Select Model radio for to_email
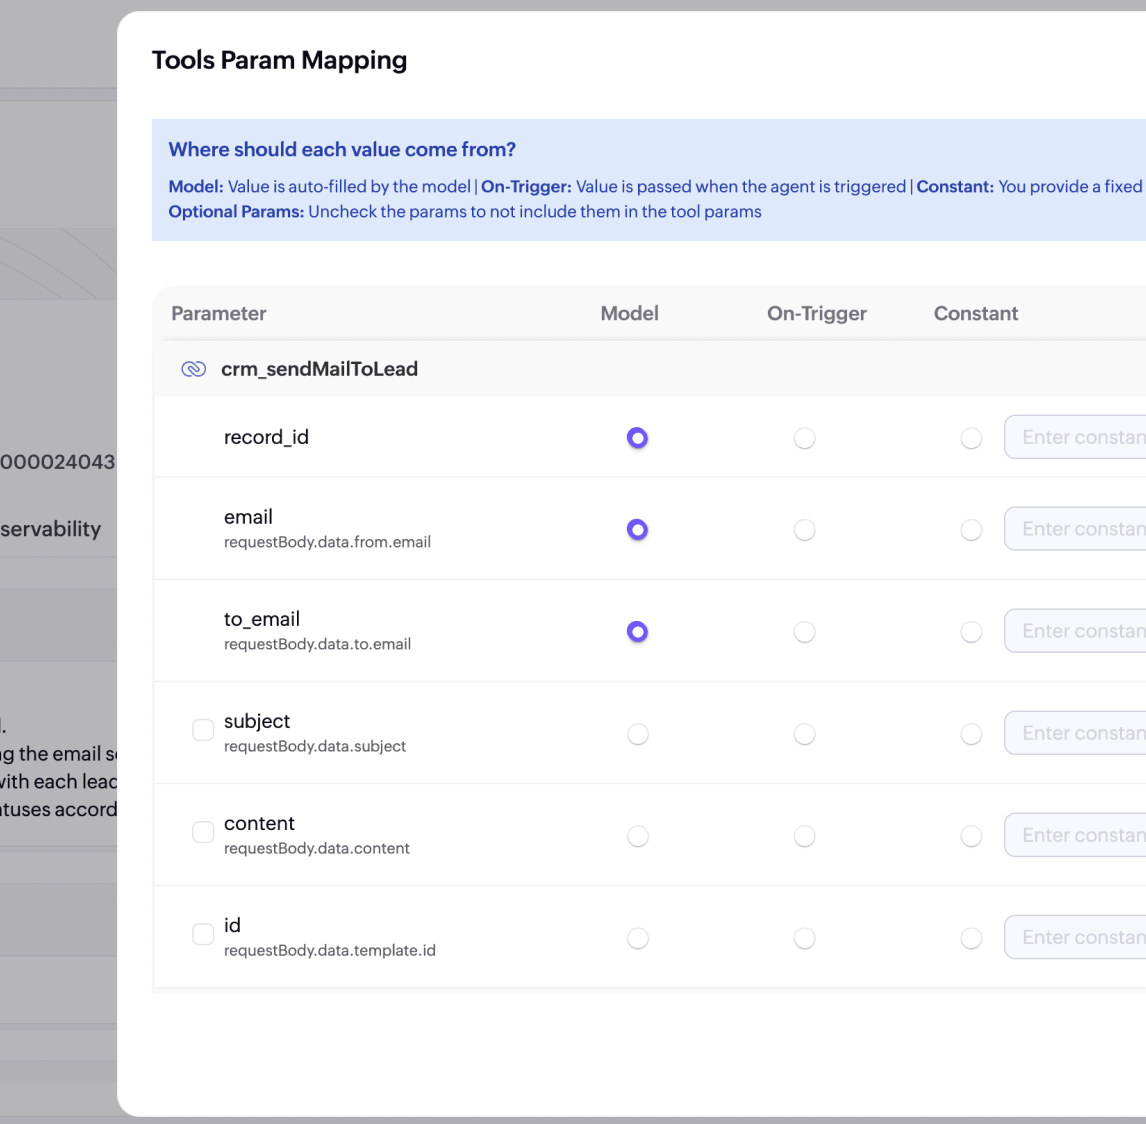This screenshot has width=1146, height=1124. coord(637,632)
